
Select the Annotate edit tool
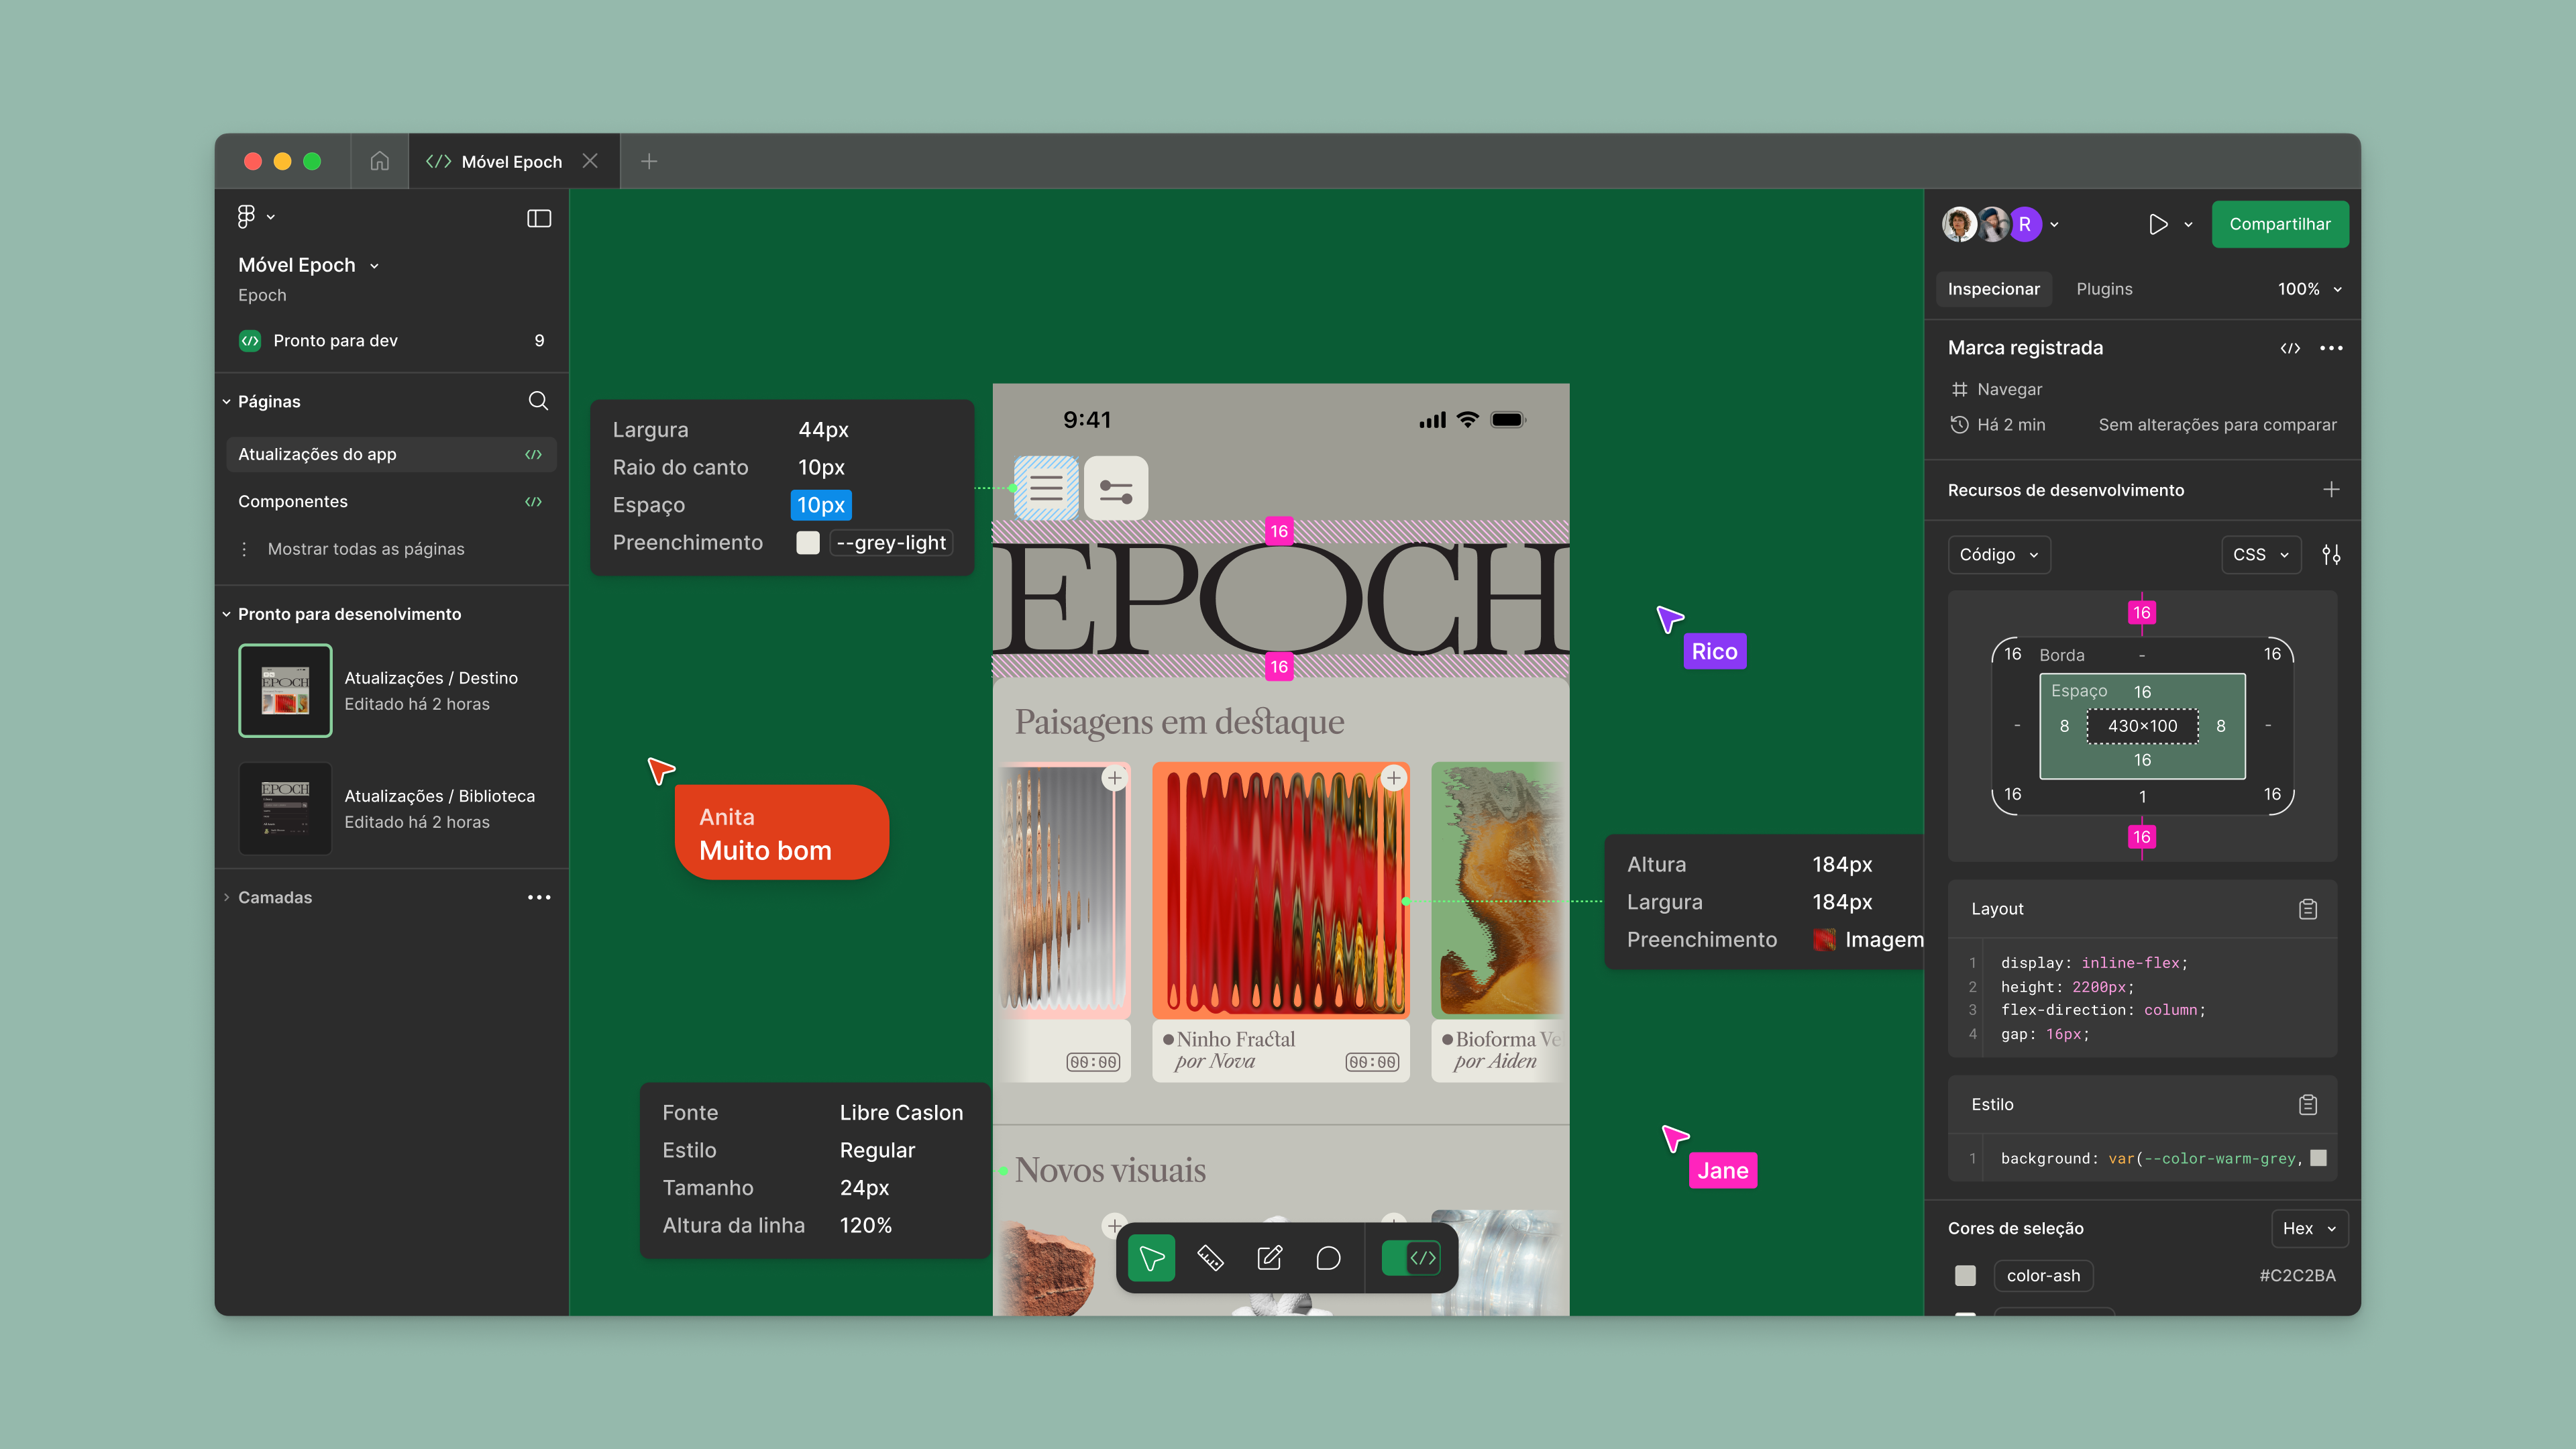point(1269,1258)
